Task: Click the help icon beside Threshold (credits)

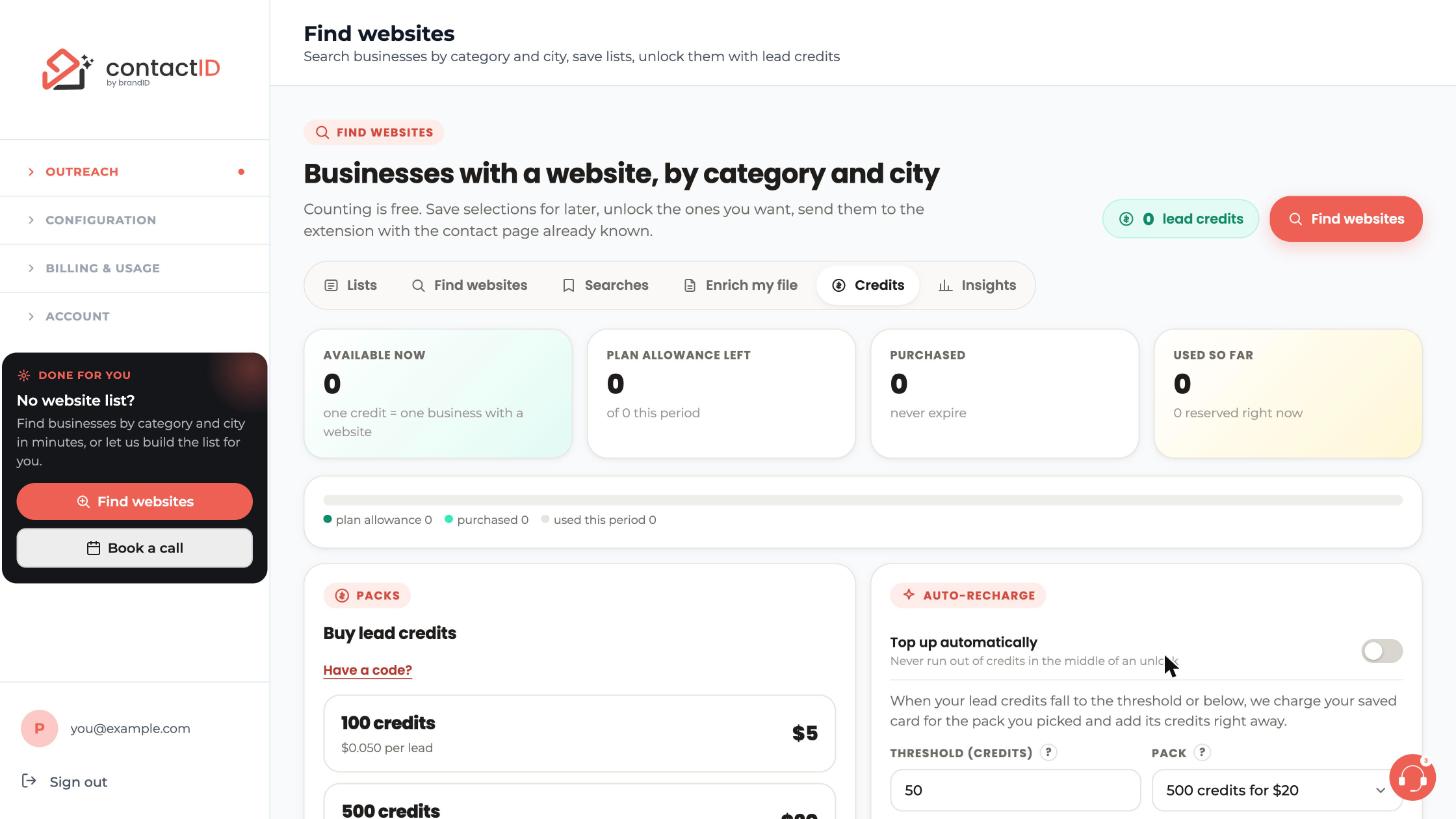Action: [x=1048, y=752]
